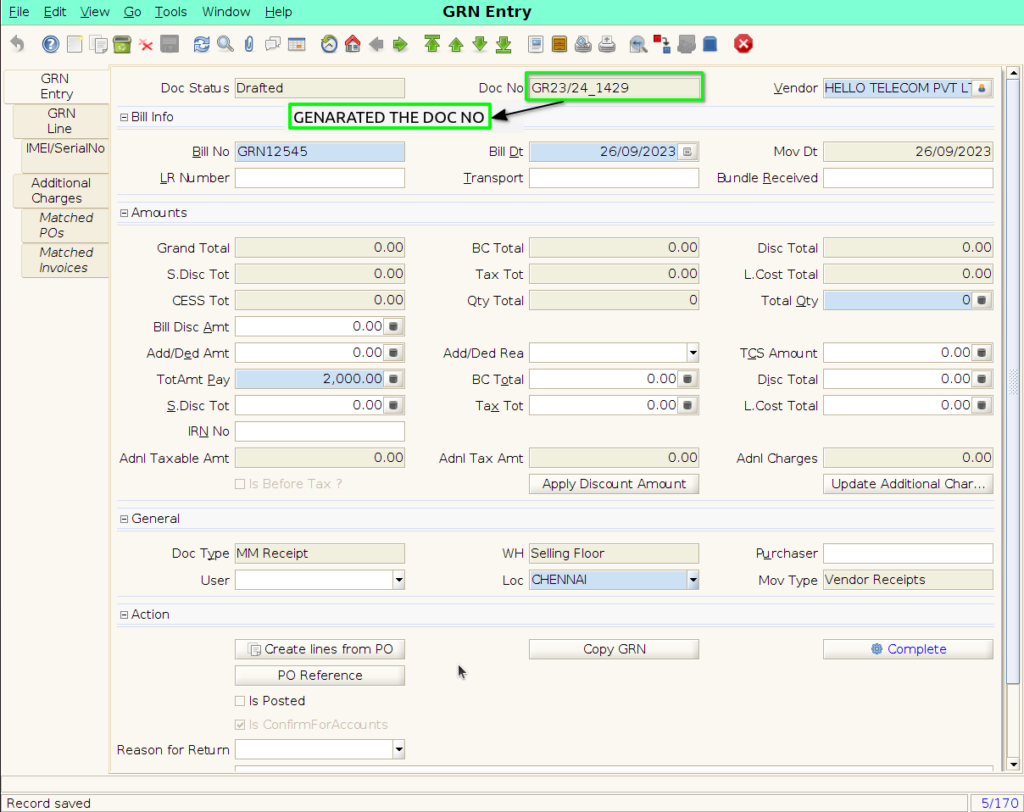Go to Home via house icon
This screenshot has width=1024, height=812.
[x=353, y=44]
